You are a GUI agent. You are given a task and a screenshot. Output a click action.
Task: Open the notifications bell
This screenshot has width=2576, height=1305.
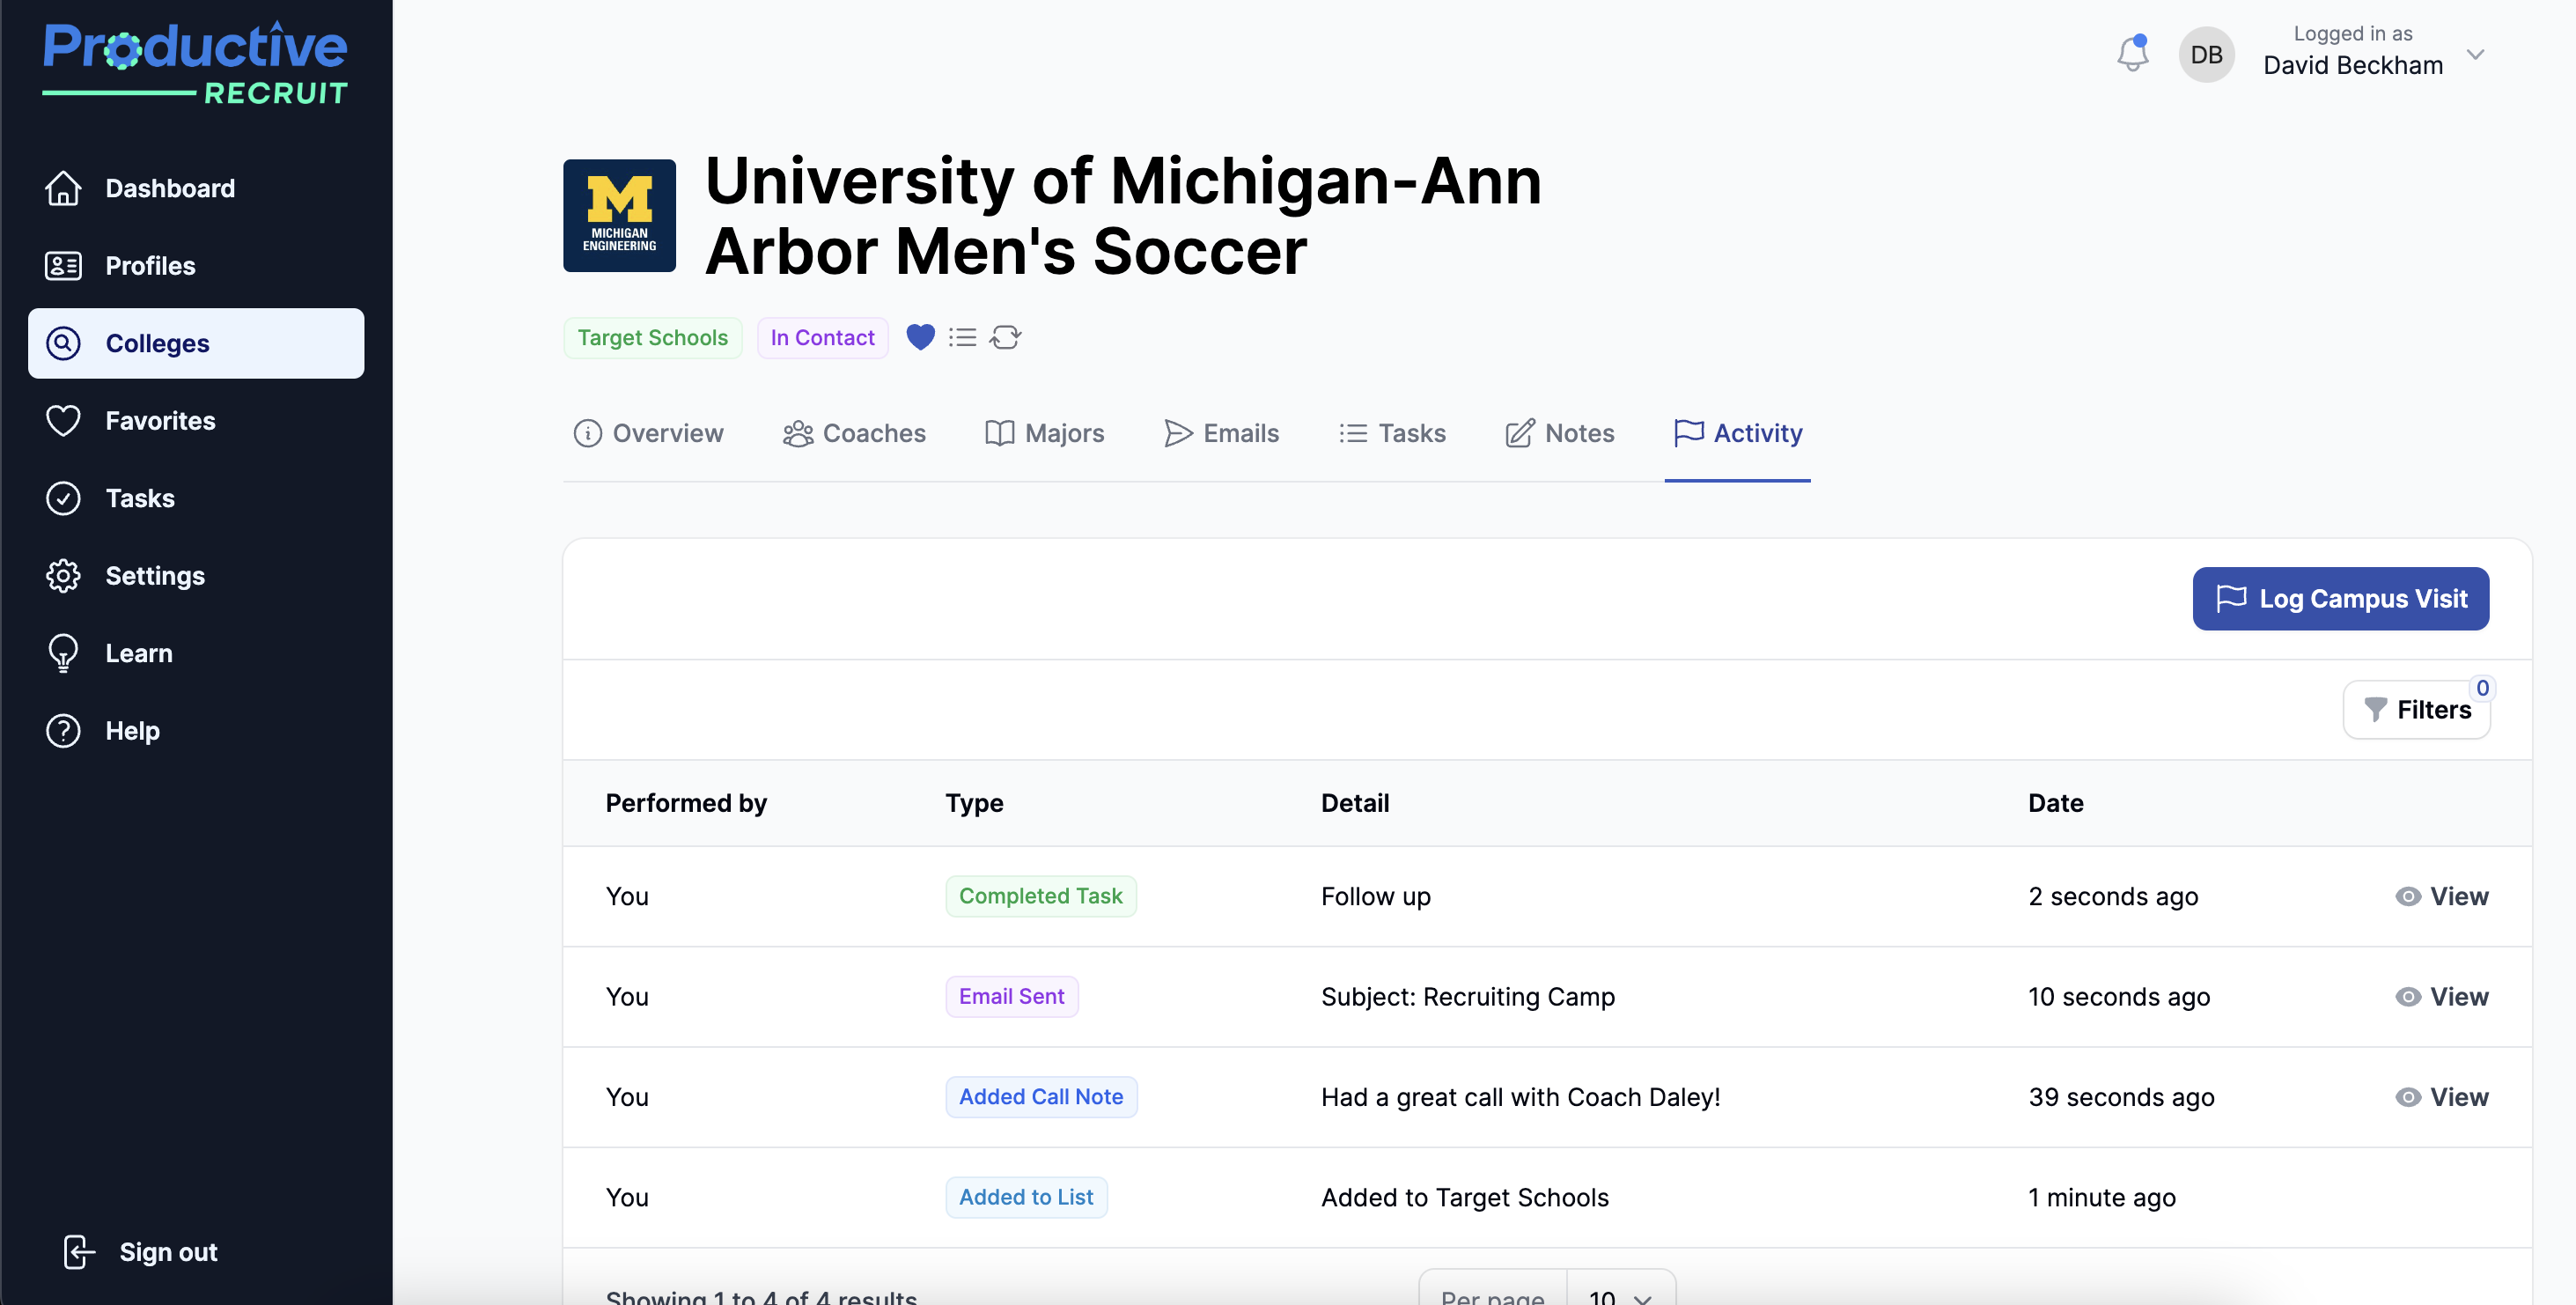(x=2132, y=54)
